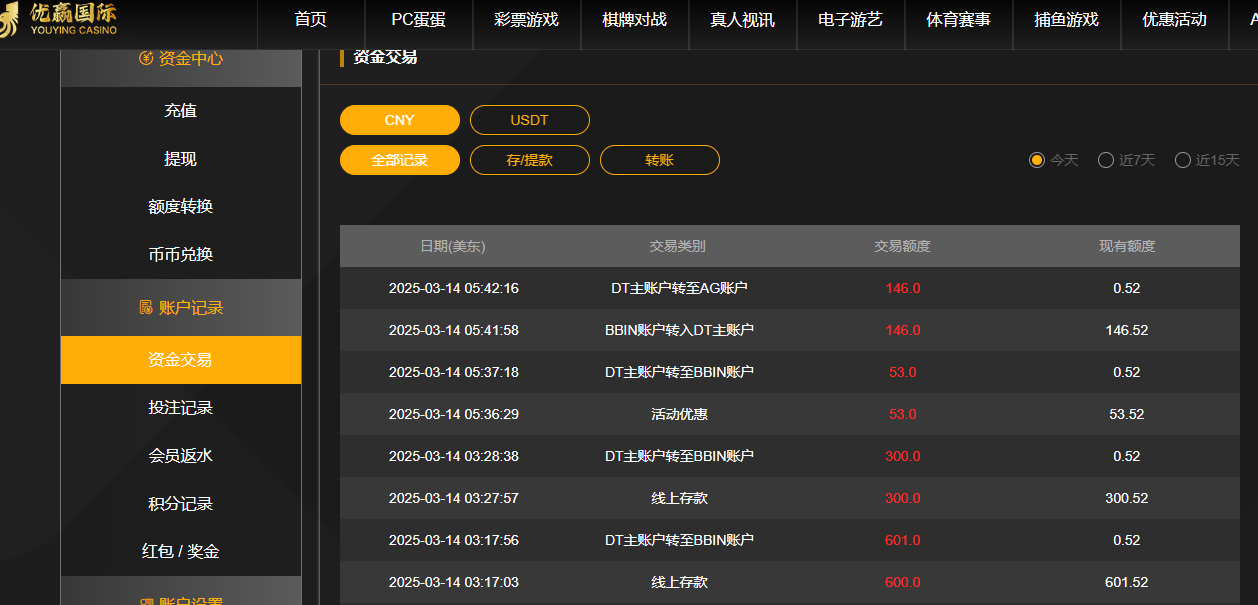1258x605 pixels.
Task: Open the 投注记录 sidebar link
Action: coord(181,408)
